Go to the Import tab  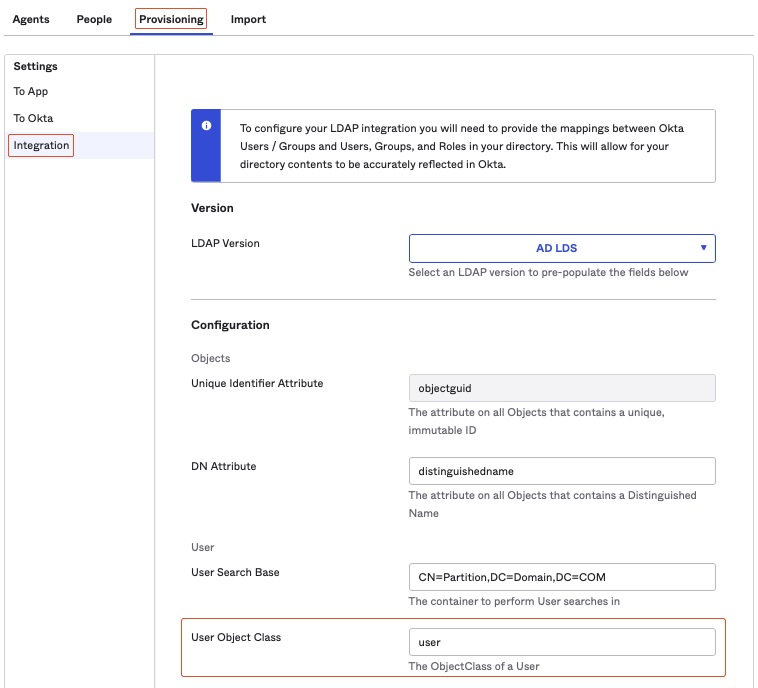point(248,19)
